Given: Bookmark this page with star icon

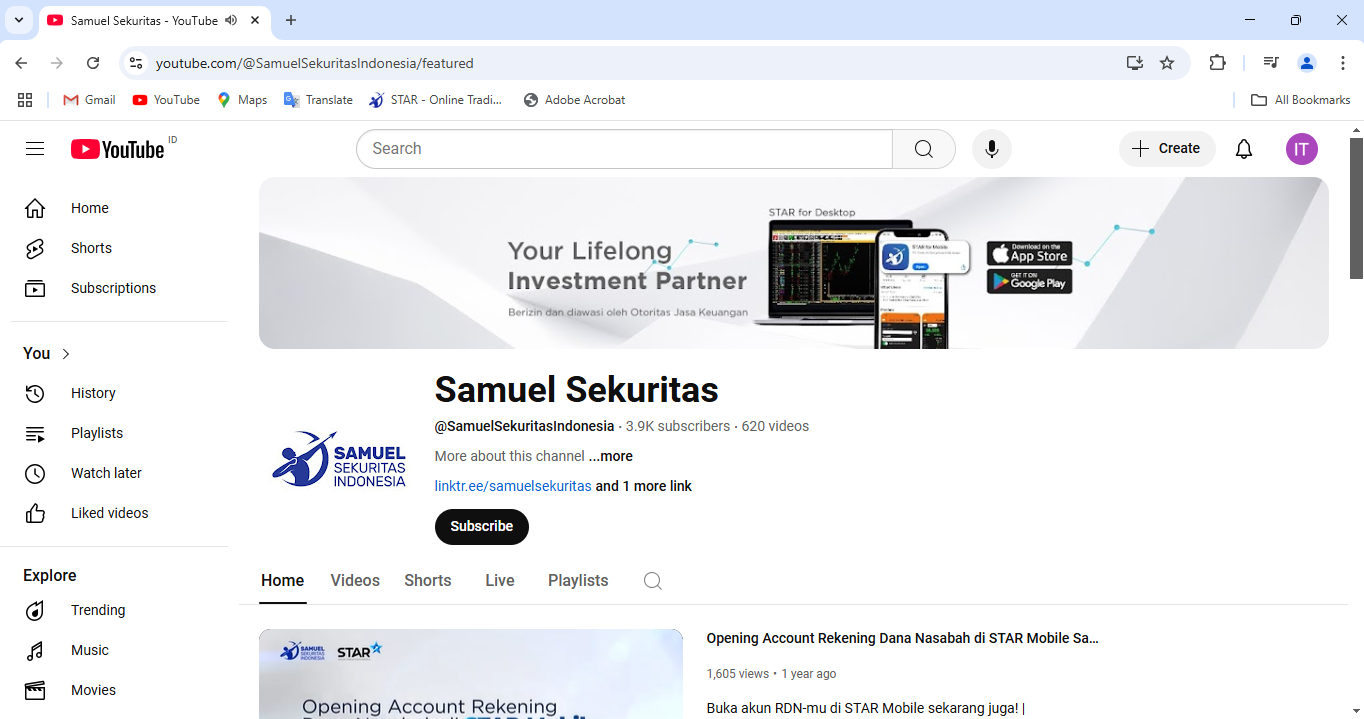Looking at the screenshot, I should [1166, 63].
